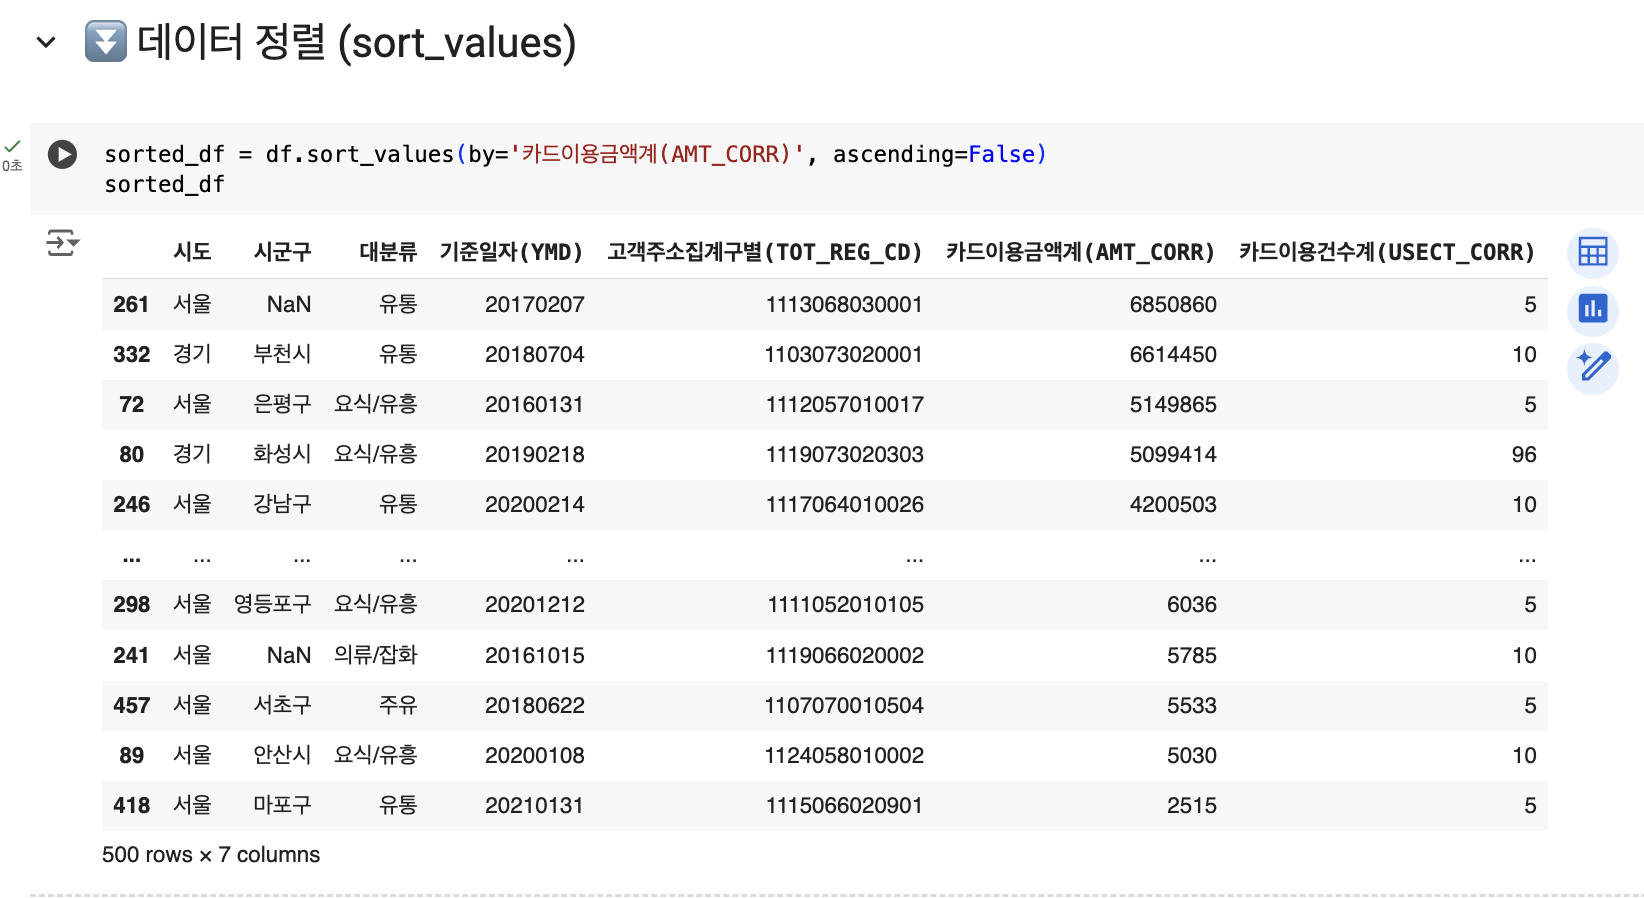Click the 영등포구 cell
The width and height of the screenshot is (1644, 898).
click(272, 604)
